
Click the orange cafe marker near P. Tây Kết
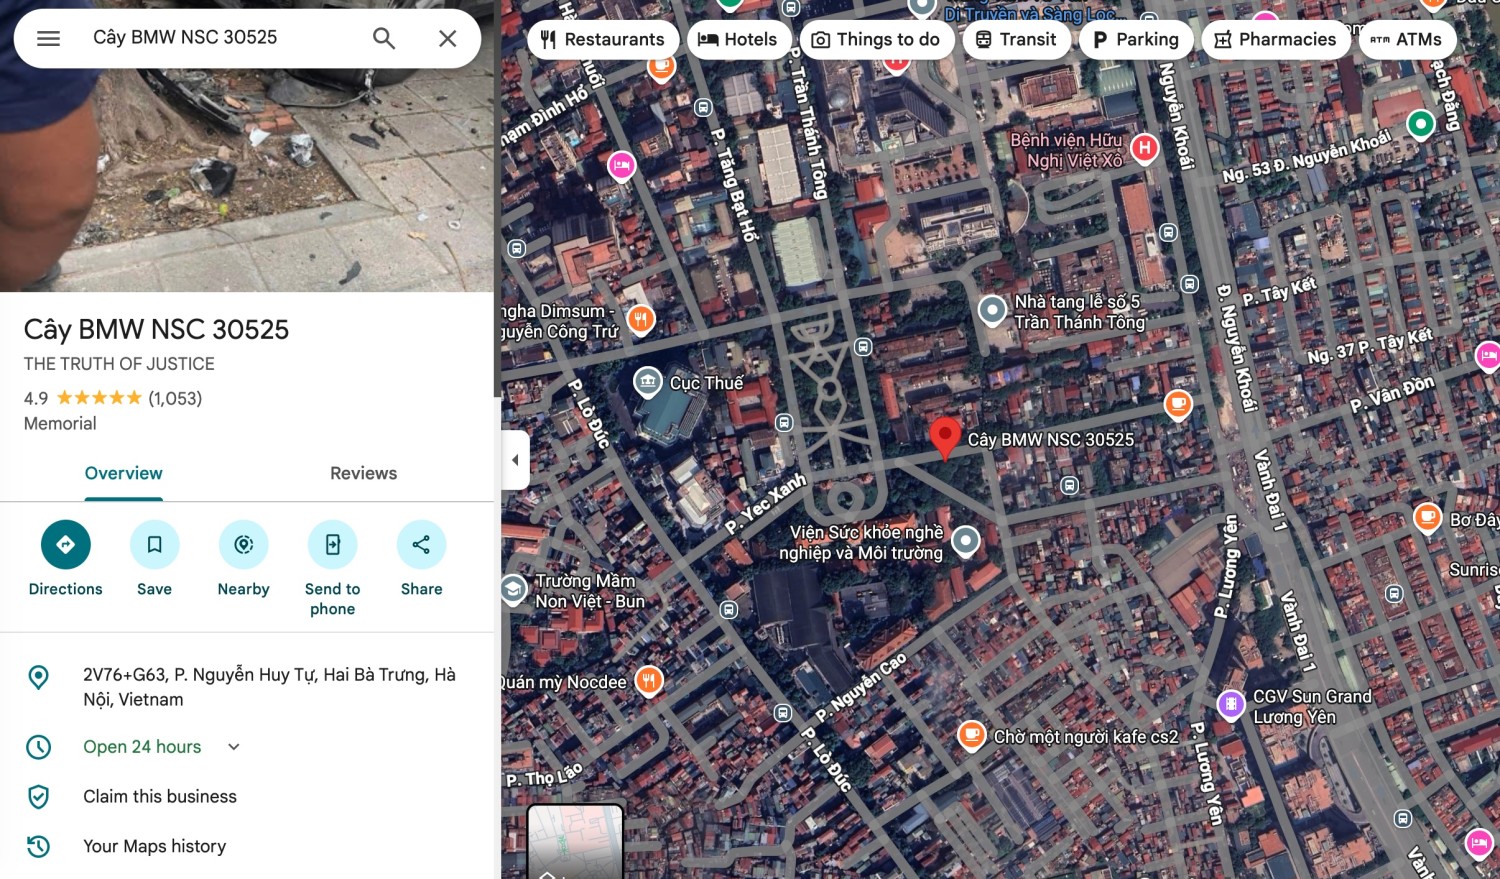click(x=1178, y=404)
